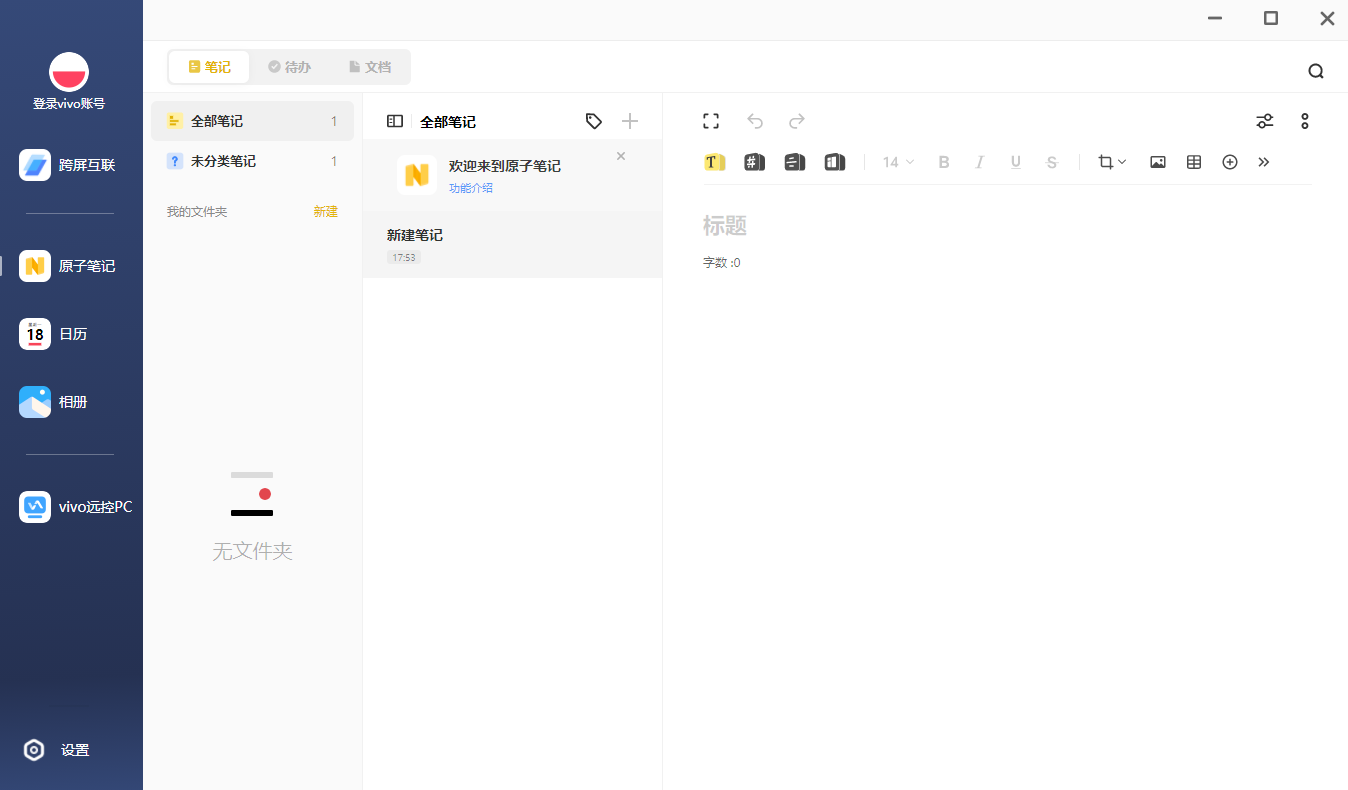Click 登录vivo账号 to sign in
Image resolution: width=1348 pixels, height=790 pixels.
click(x=69, y=103)
